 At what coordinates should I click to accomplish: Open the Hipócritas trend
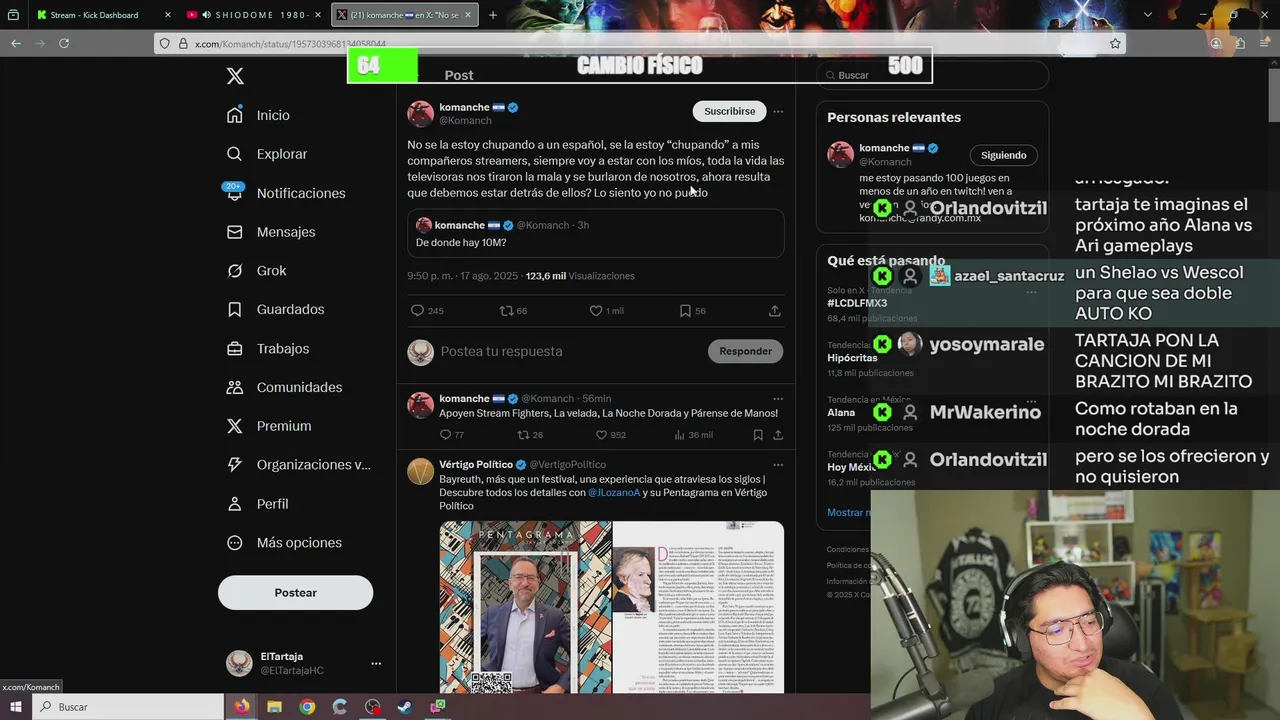click(x=852, y=358)
